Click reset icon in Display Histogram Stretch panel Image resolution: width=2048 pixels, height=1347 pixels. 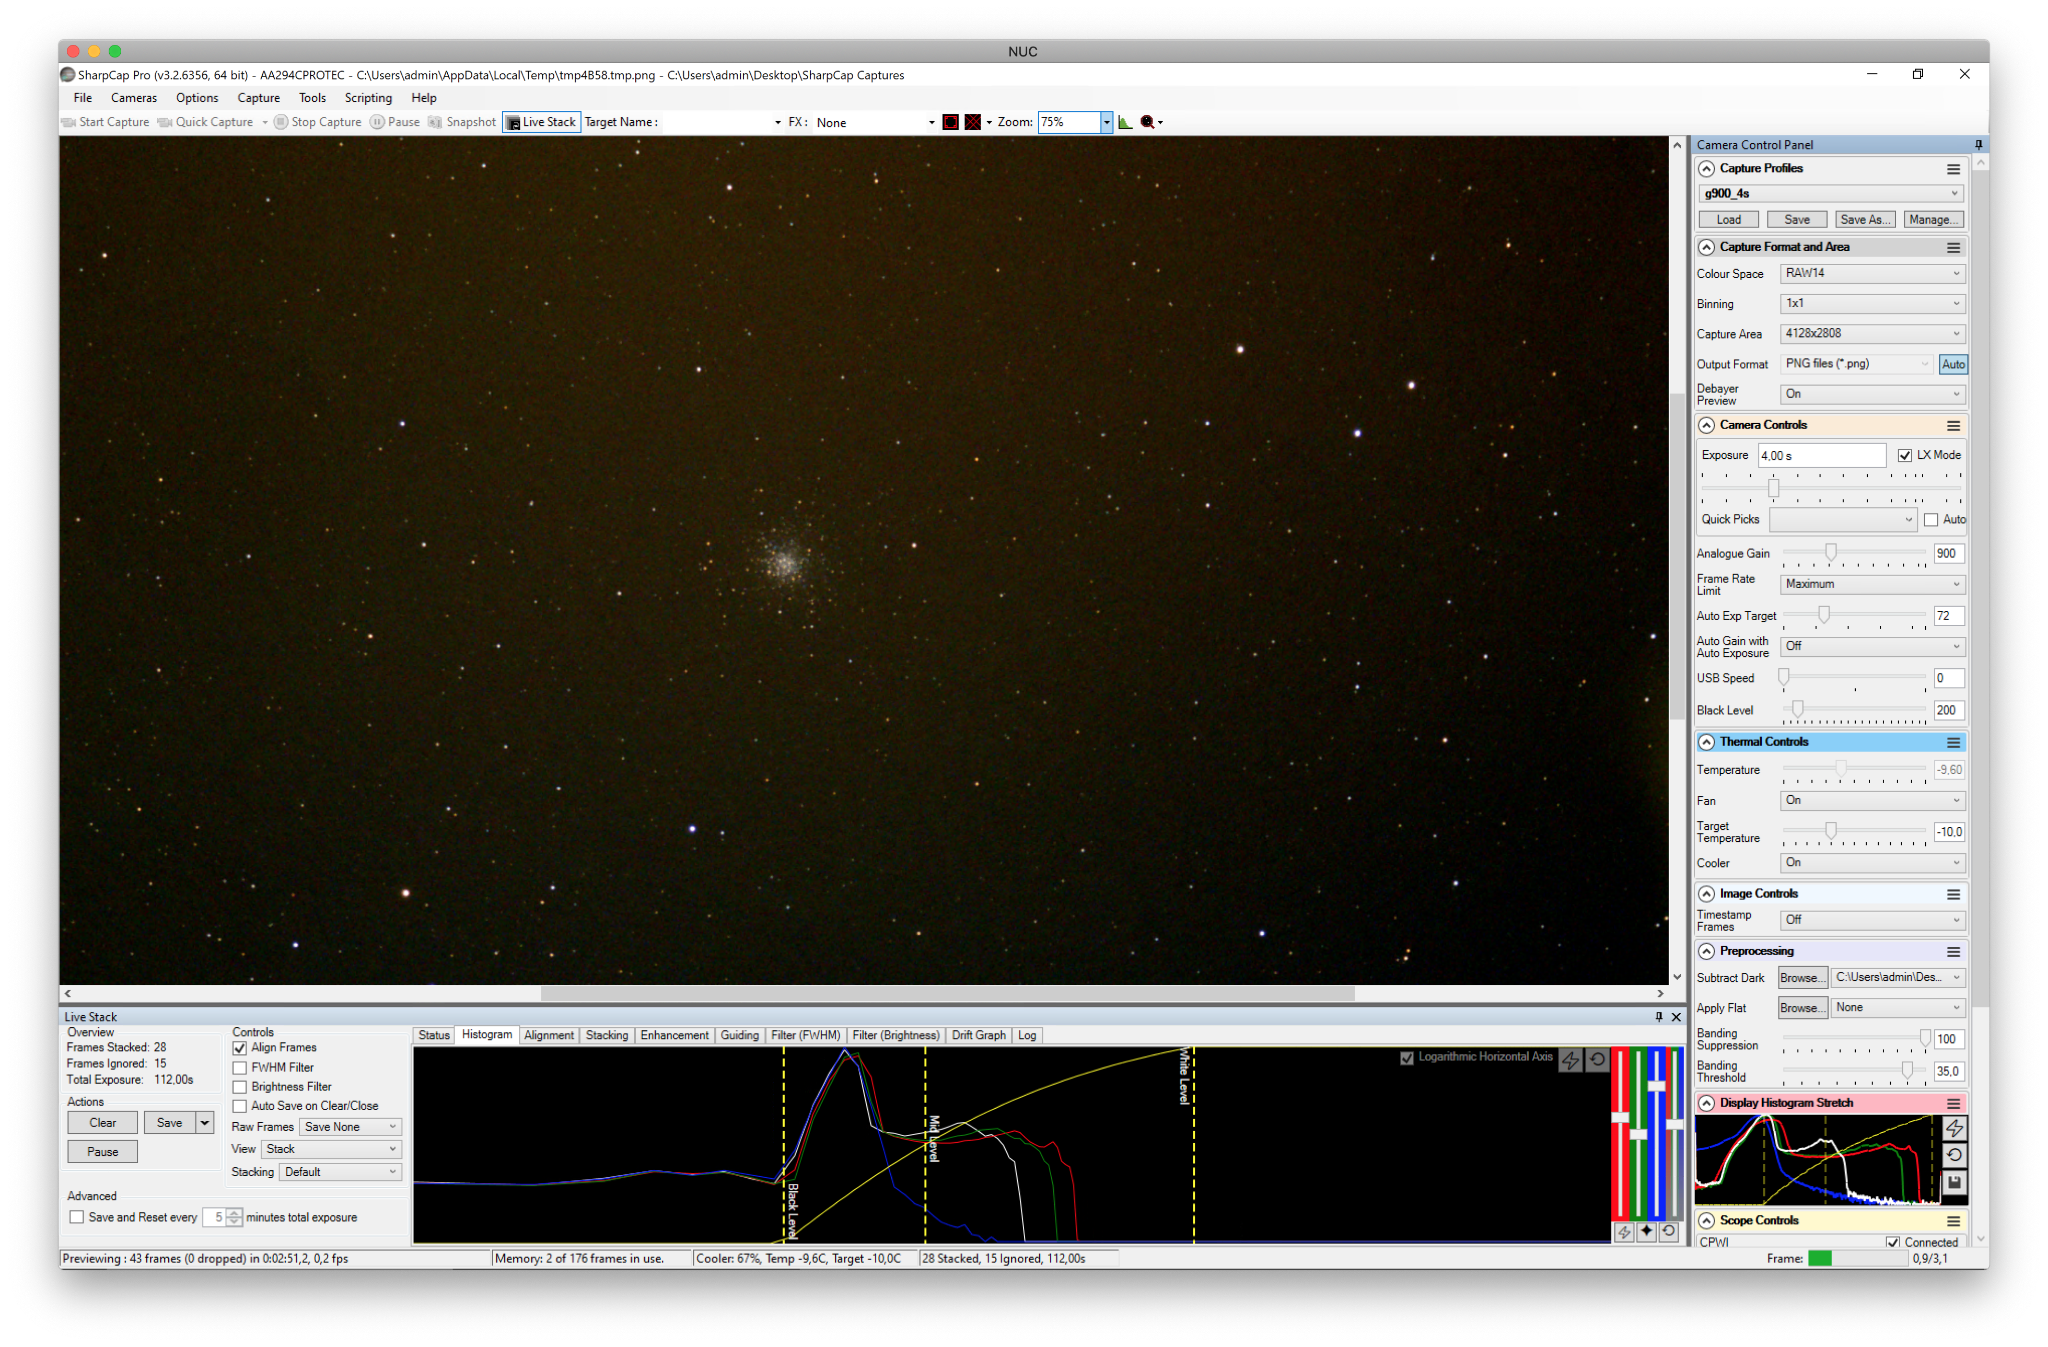tap(1954, 1155)
